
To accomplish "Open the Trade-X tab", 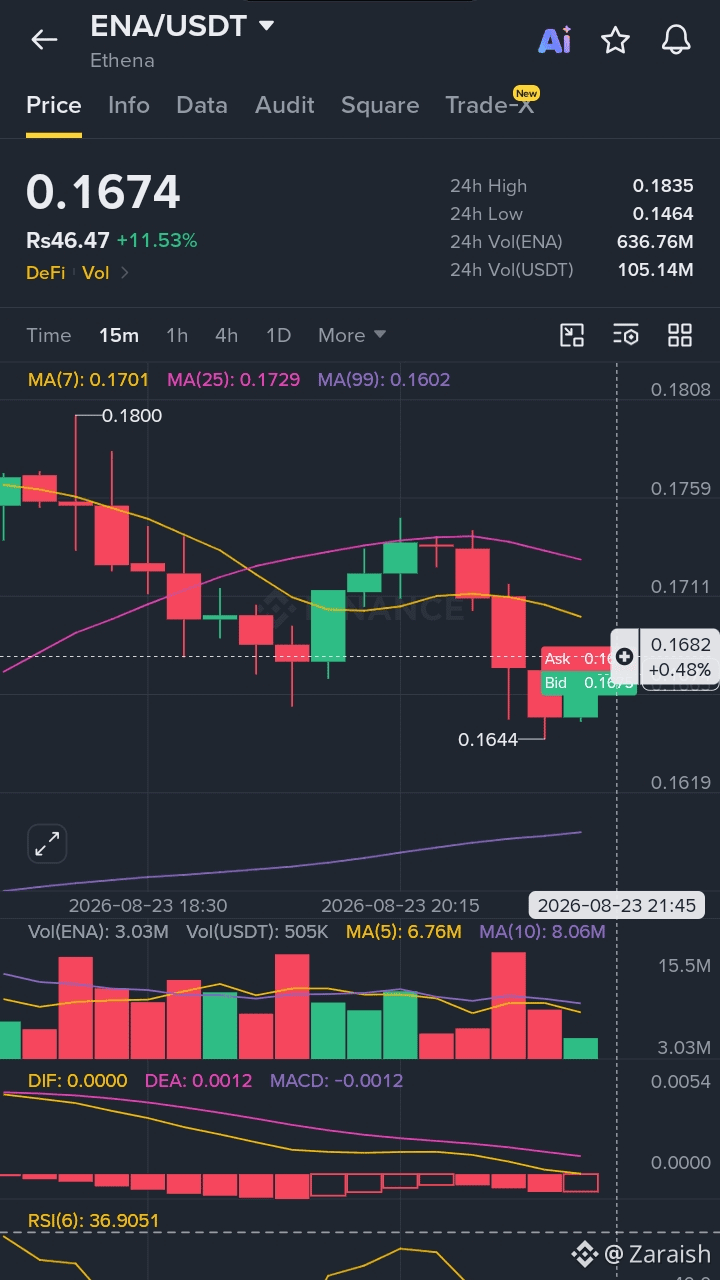I will point(490,105).
